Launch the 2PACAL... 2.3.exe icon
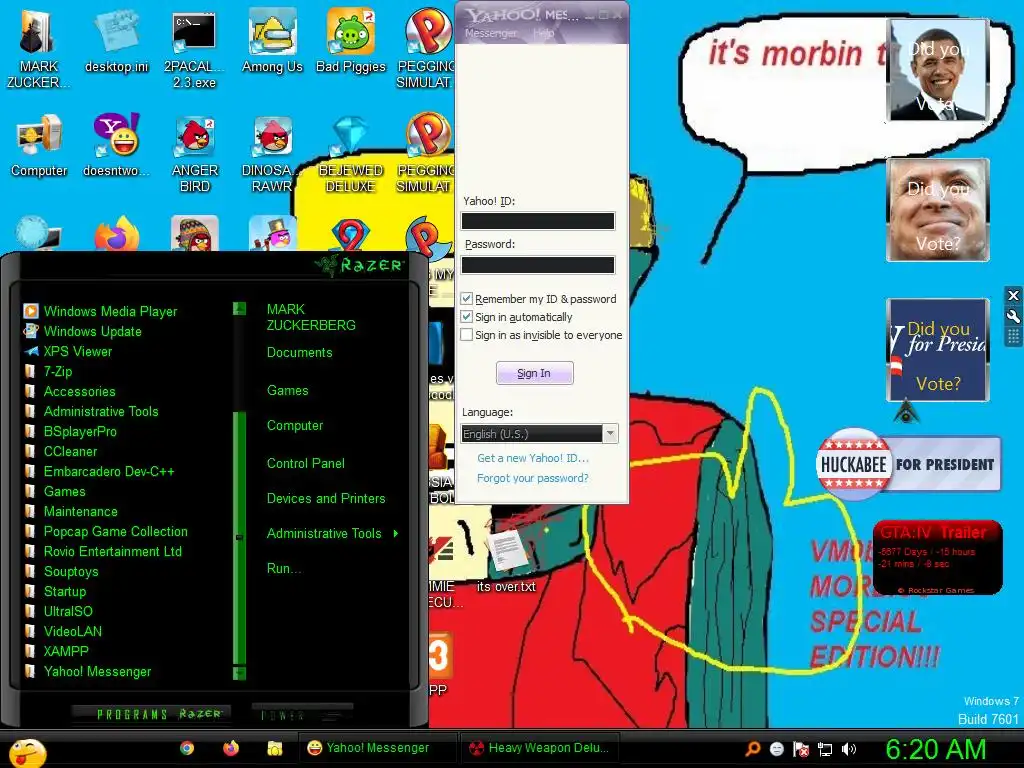1024x768 pixels. pos(194,49)
